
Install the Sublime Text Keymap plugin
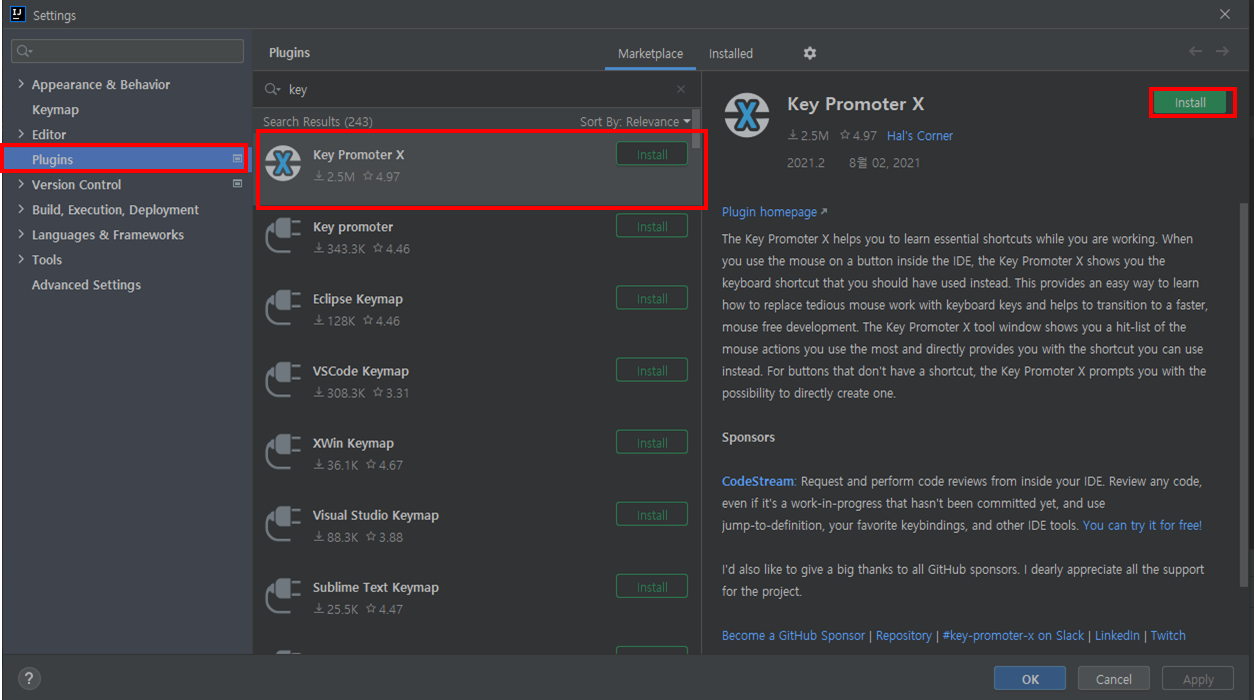point(652,587)
